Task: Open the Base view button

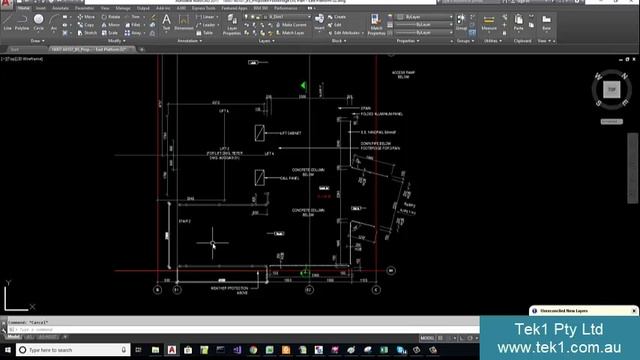Action: point(546,22)
